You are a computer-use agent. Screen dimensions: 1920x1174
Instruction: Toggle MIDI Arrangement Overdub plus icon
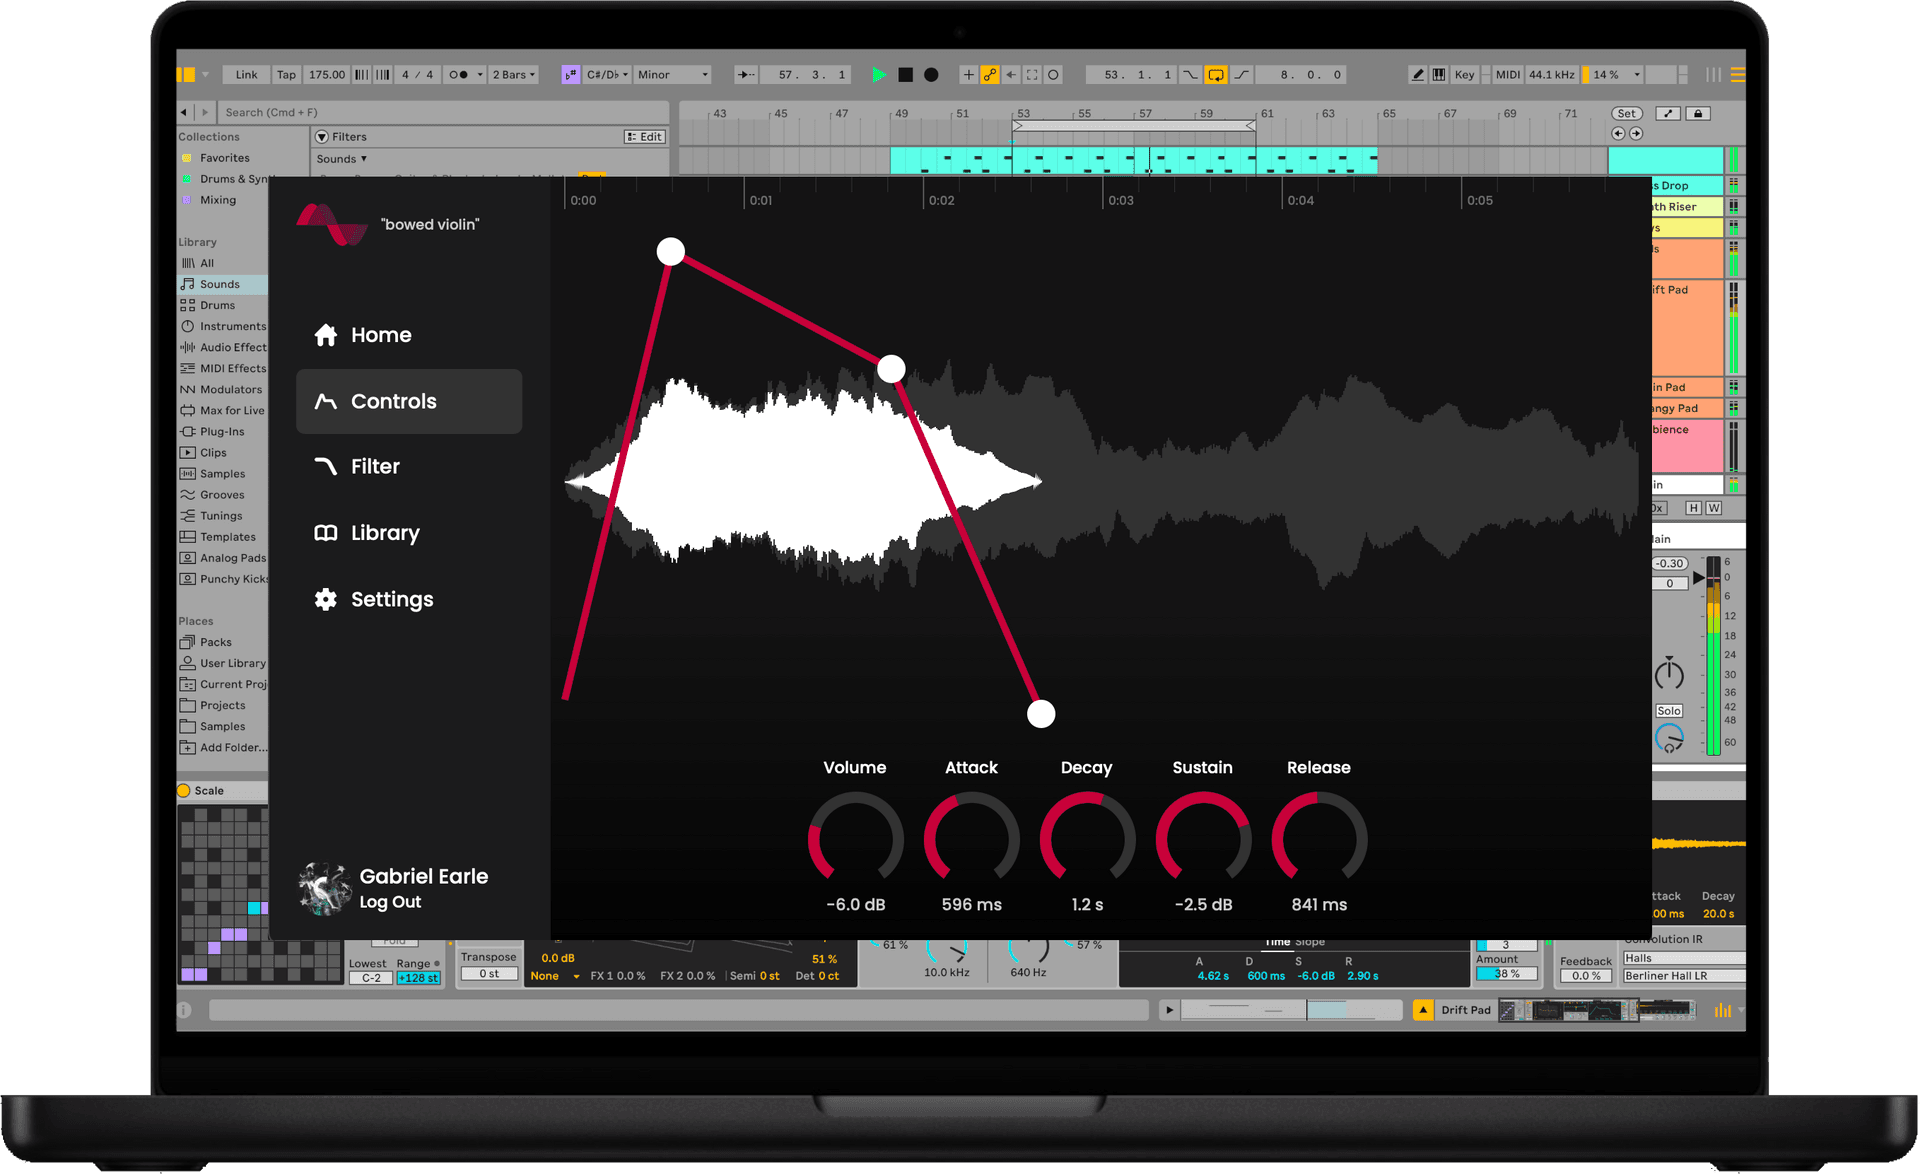click(968, 75)
